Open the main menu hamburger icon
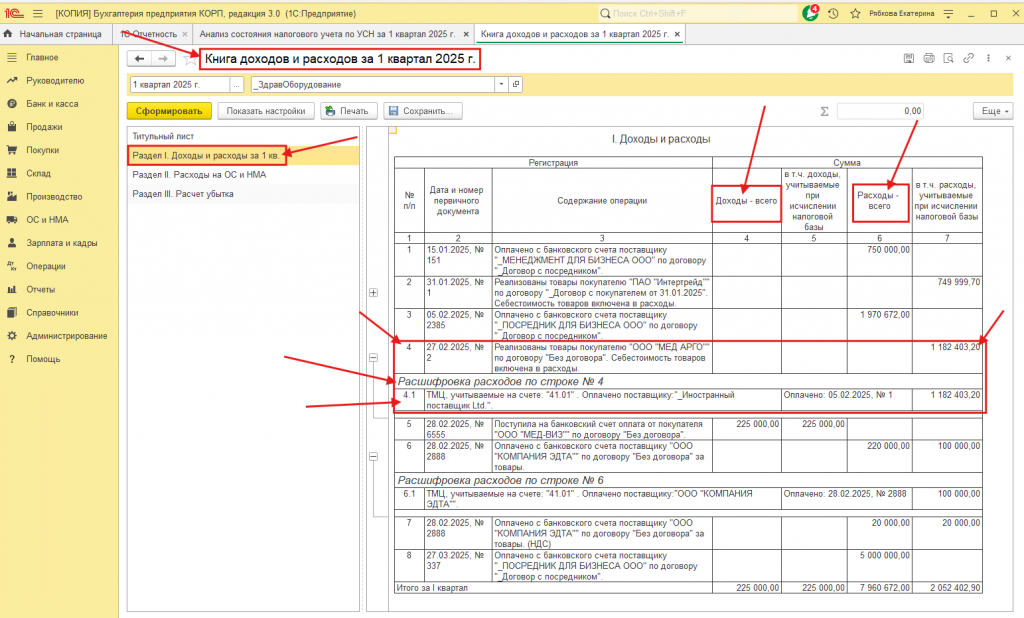Screen dimensions: 1024x618 click(x=37, y=13)
